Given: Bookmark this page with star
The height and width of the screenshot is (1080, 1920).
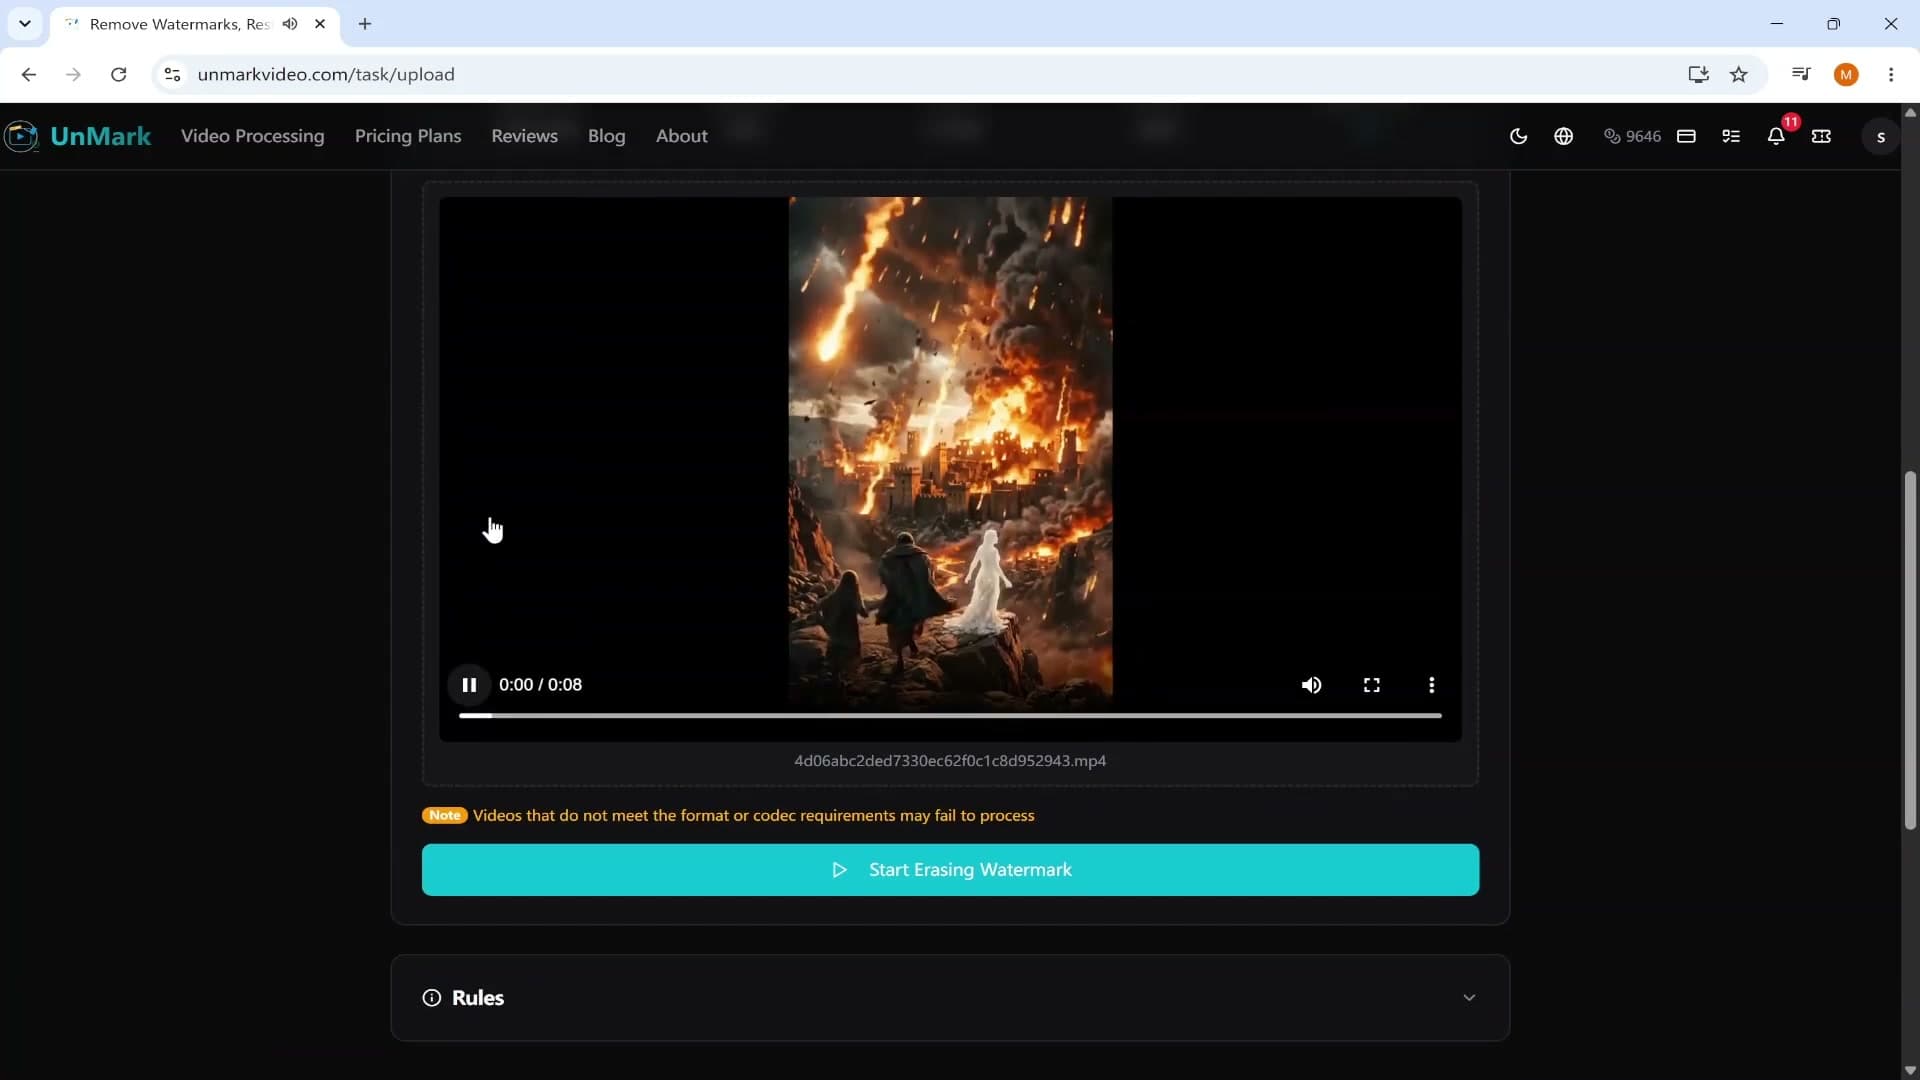Looking at the screenshot, I should click(1739, 75).
